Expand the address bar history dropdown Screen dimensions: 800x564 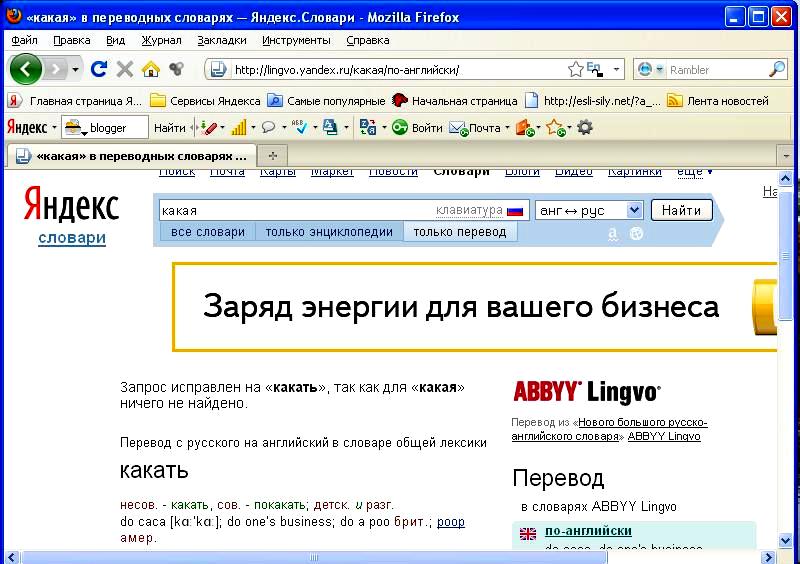click(x=616, y=69)
